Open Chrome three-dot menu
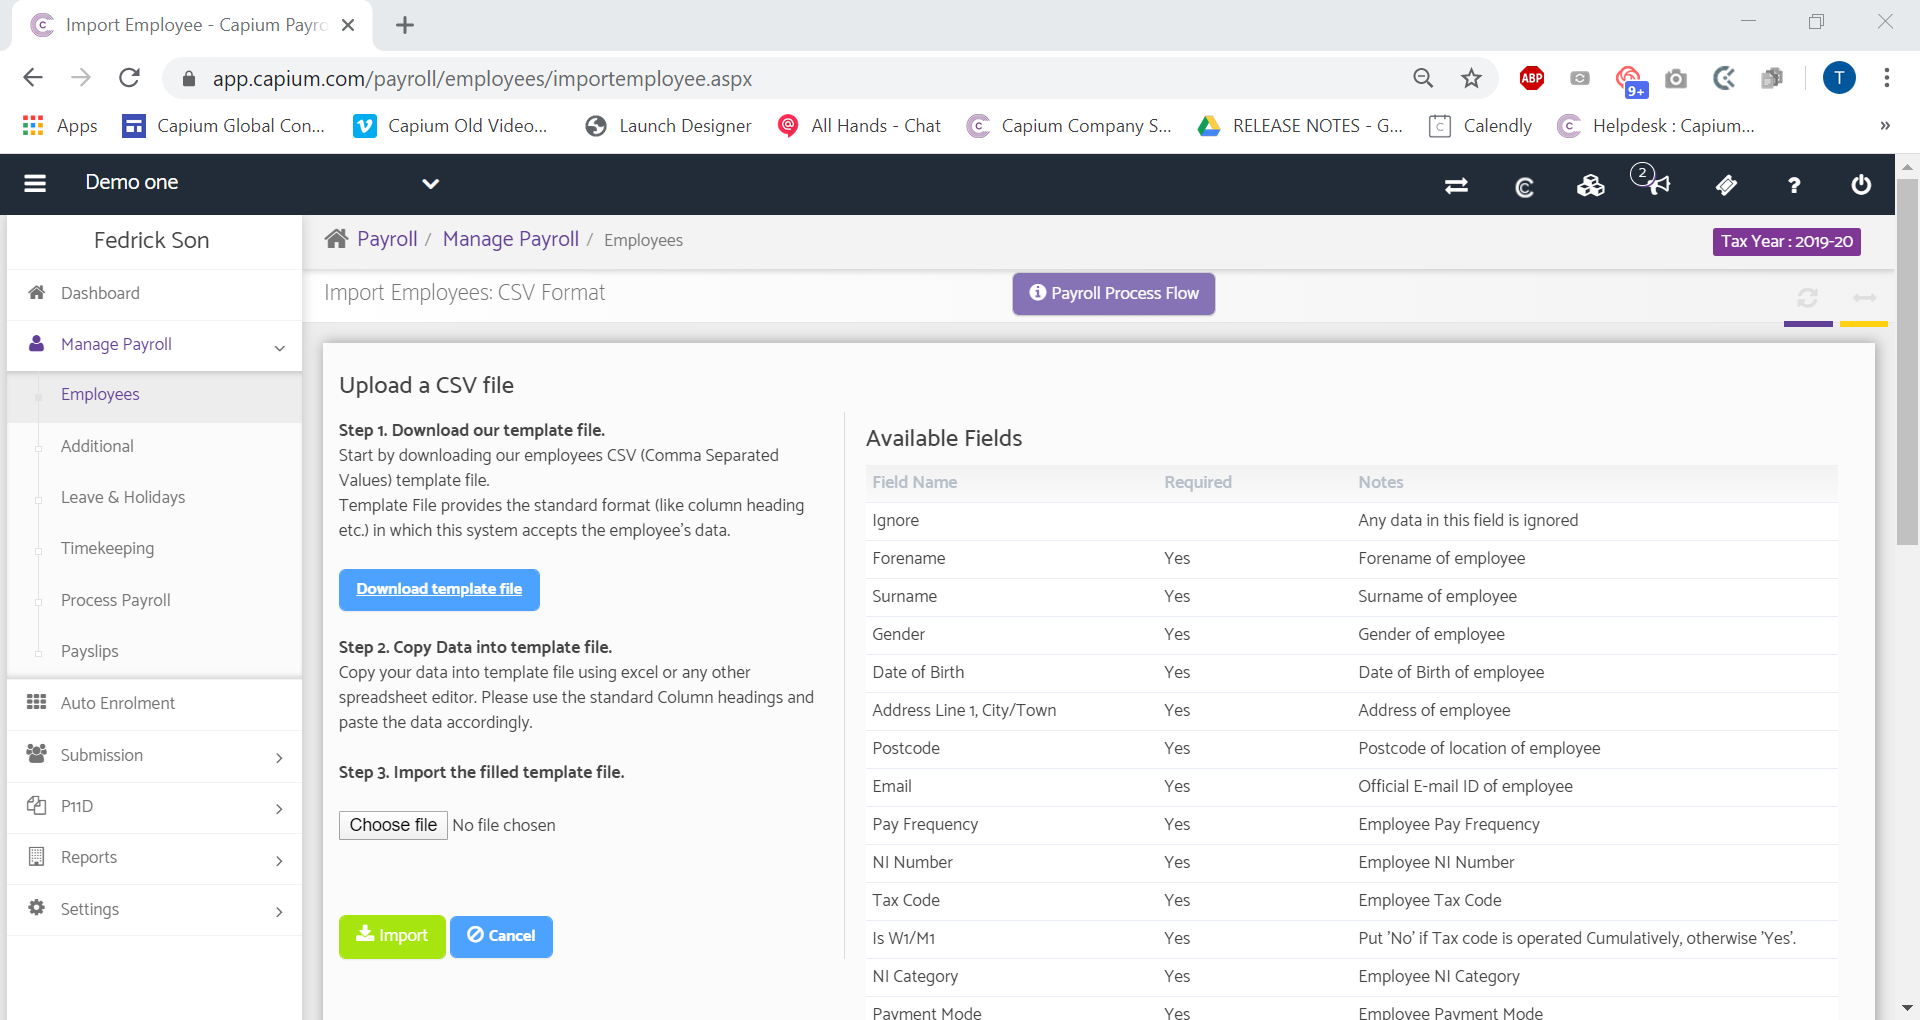This screenshot has height=1020, width=1920. pyautogui.click(x=1887, y=78)
